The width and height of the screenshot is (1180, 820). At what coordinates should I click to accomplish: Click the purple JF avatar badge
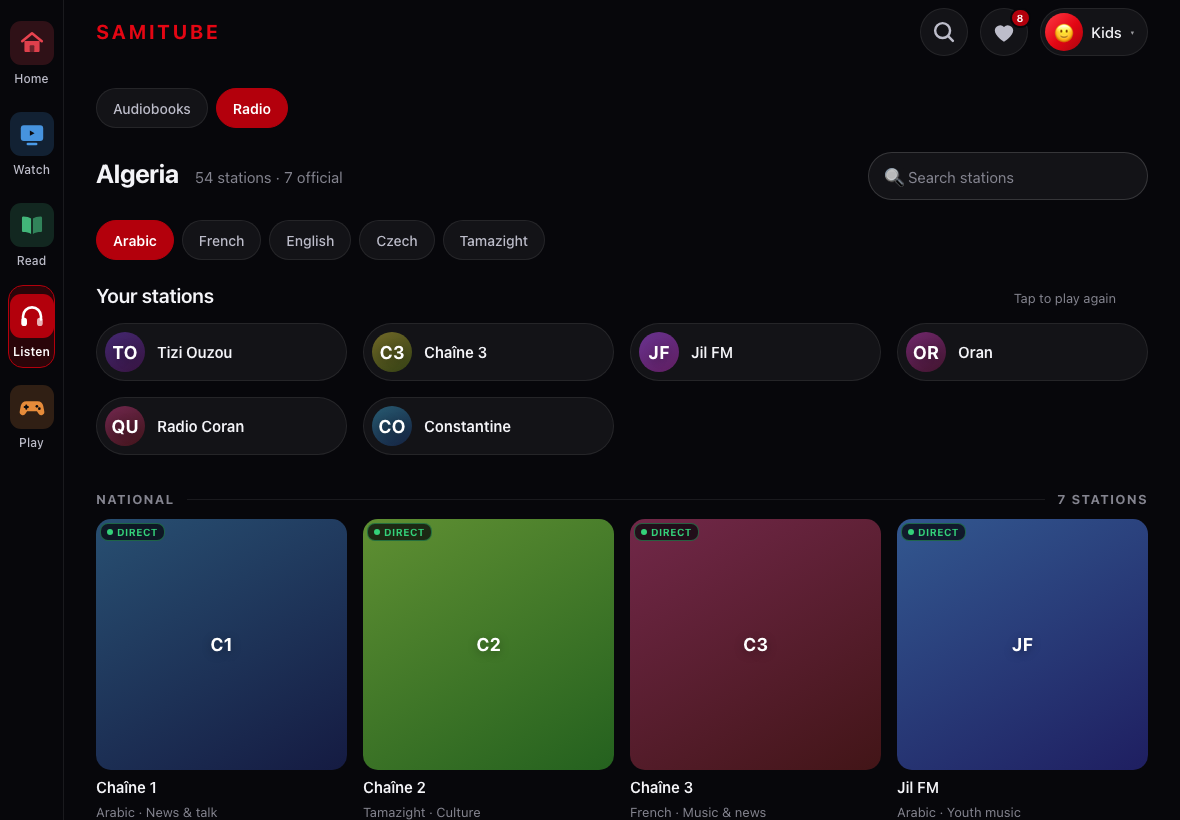coord(659,352)
